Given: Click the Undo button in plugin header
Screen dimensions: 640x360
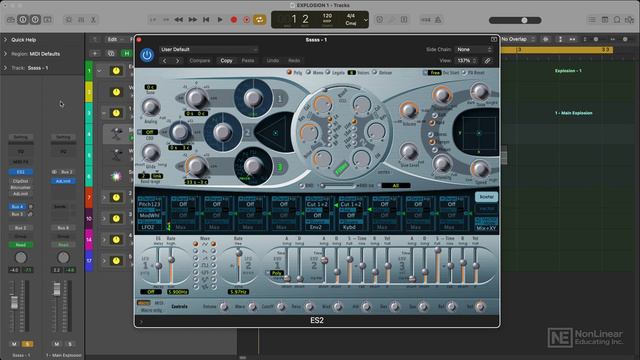Looking at the screenshot, I should point(273,60).
